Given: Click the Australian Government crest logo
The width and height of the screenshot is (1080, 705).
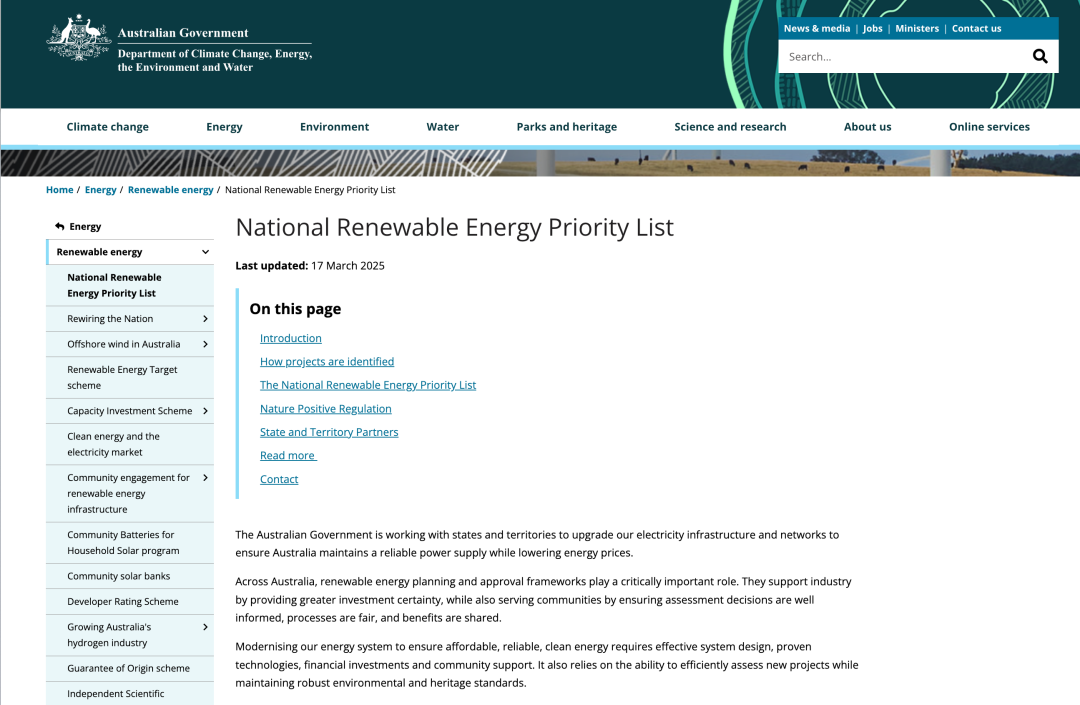Looking at the screenshot, I should (79, 40).
